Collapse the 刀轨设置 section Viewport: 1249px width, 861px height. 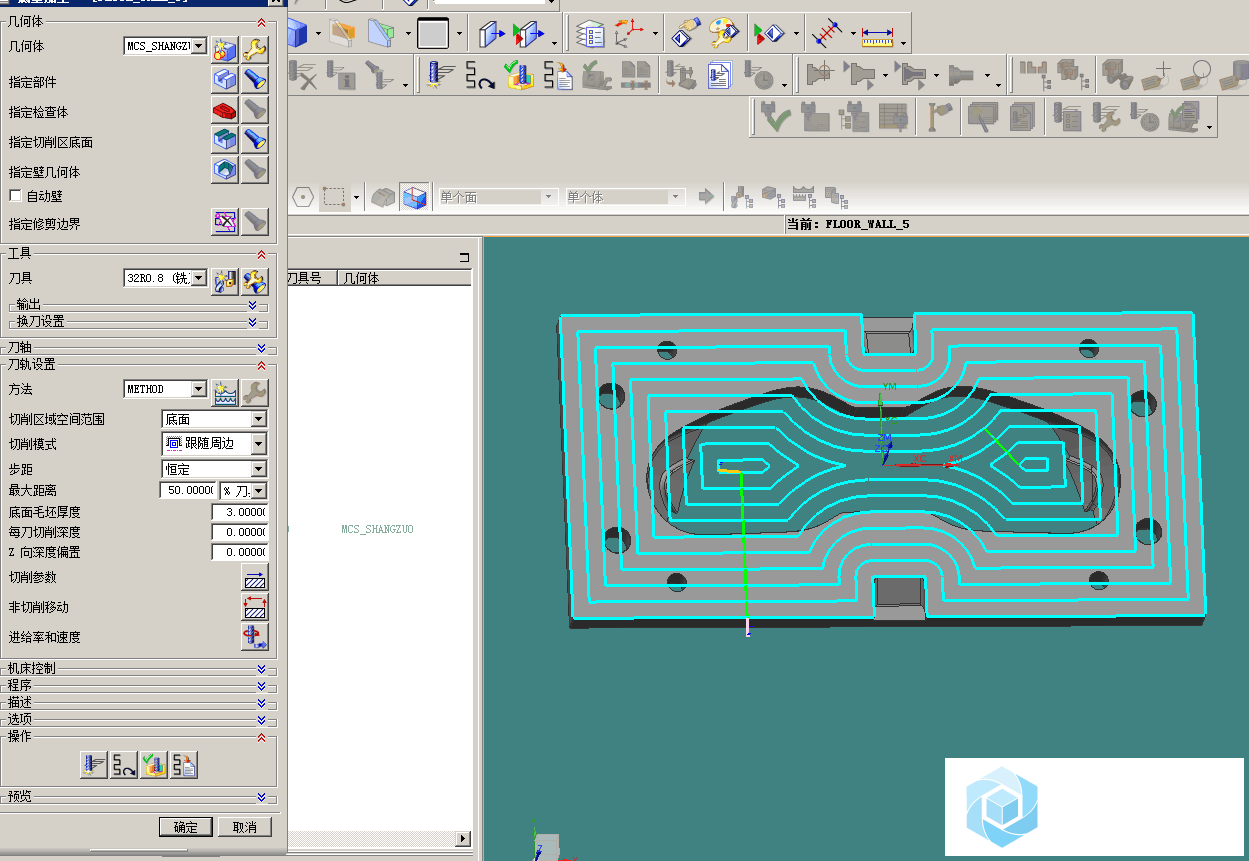pos(261,364)
